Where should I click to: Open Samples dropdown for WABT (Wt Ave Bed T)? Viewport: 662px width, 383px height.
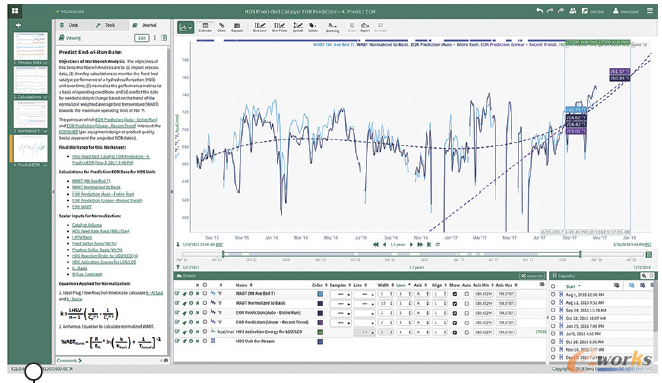pos(340,294)
